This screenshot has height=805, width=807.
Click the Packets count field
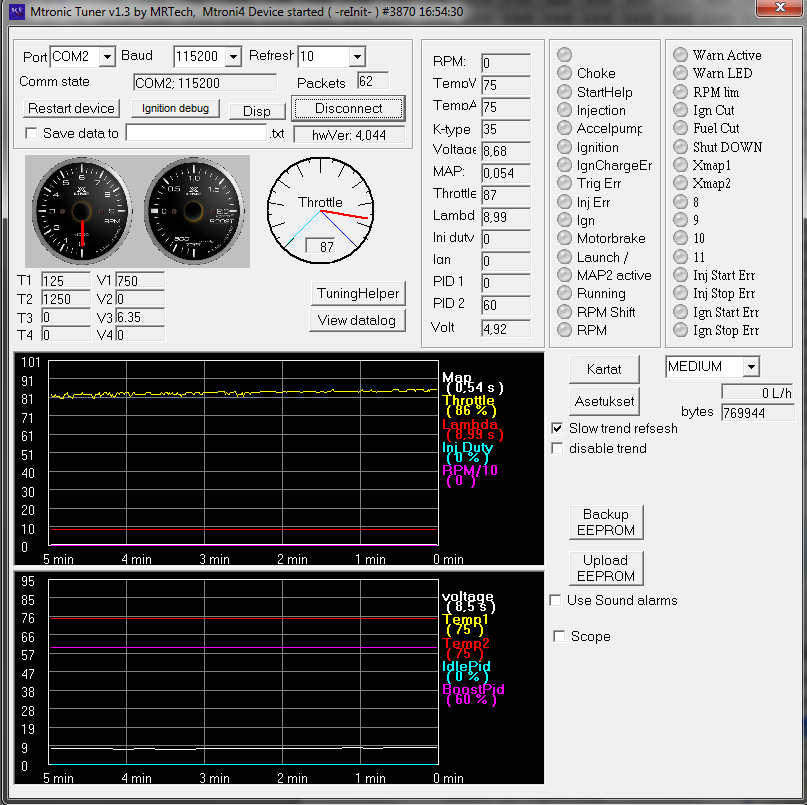click(373, 81)
